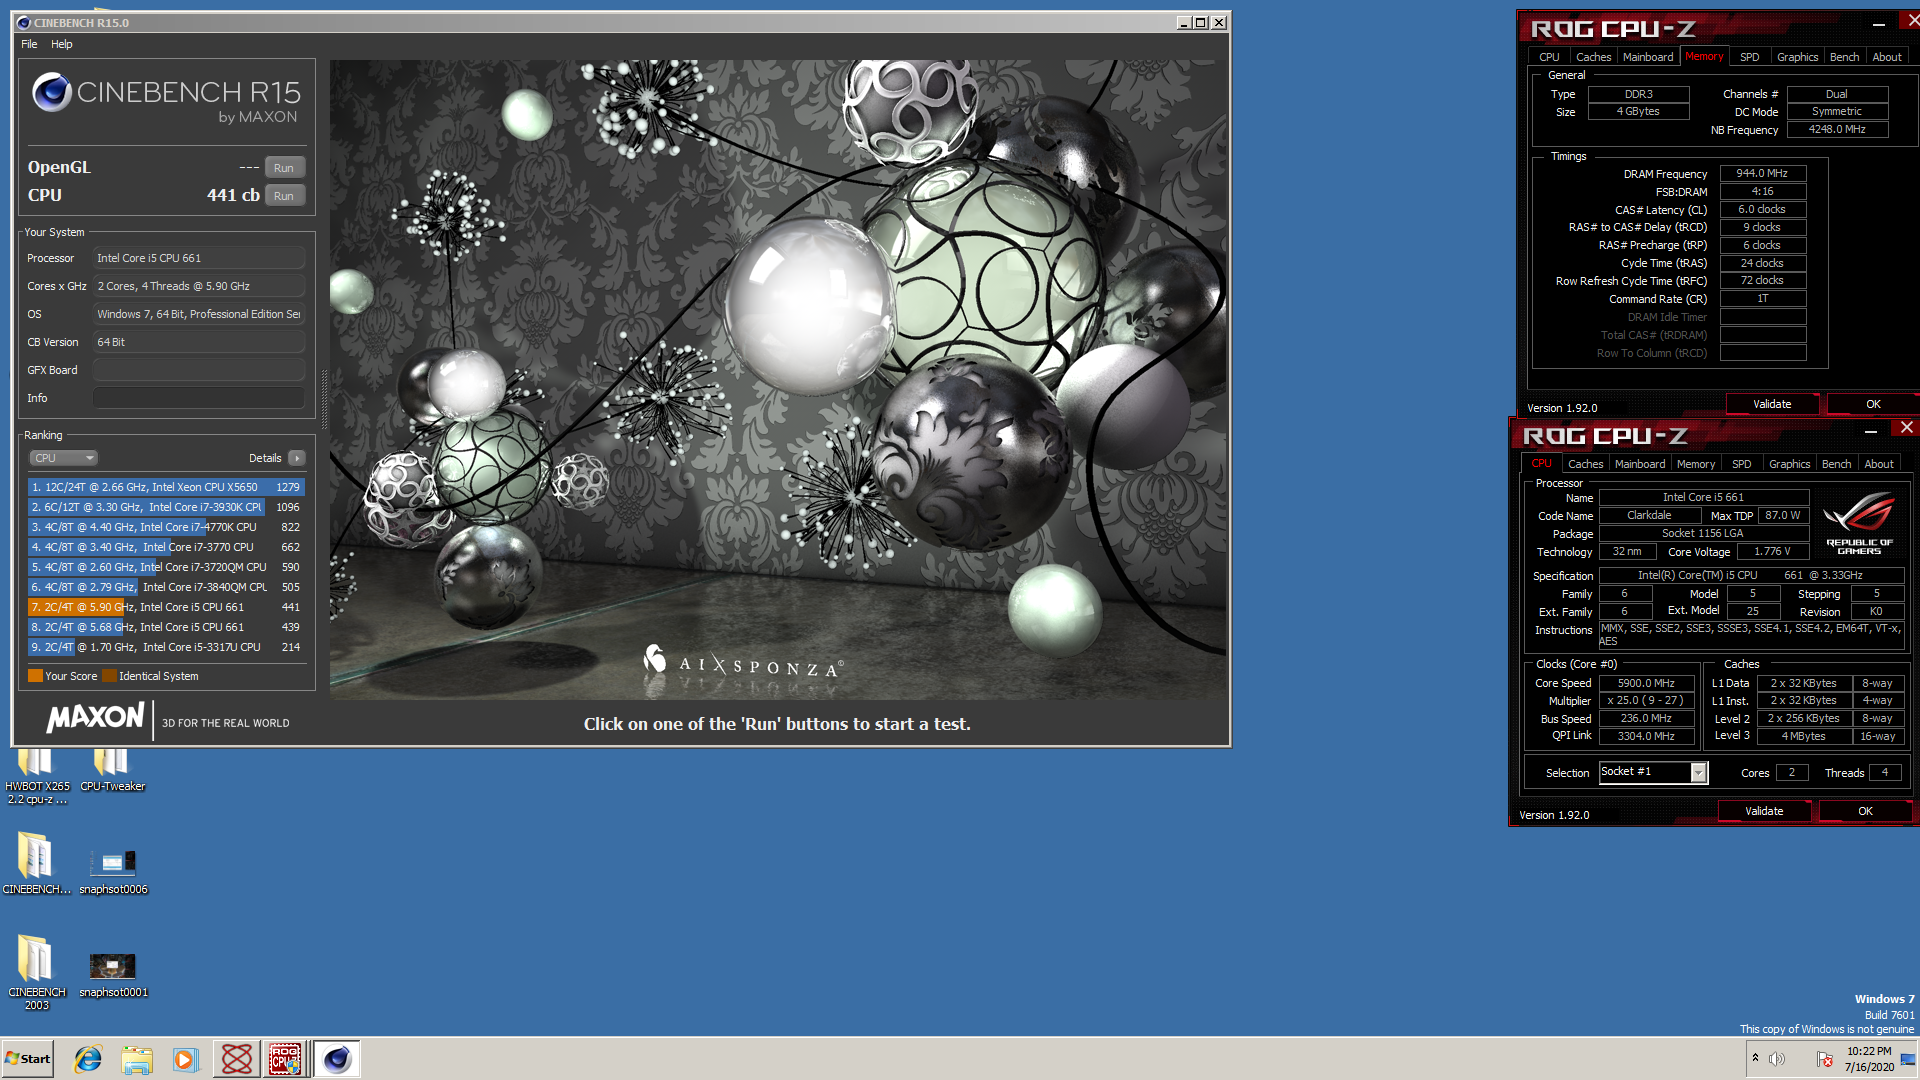Viewport: 1920px width, 1080px height.
Task: Open the CPU-Tweaker desktop folder
Action: pyautogui.click(x=112, y=771)
